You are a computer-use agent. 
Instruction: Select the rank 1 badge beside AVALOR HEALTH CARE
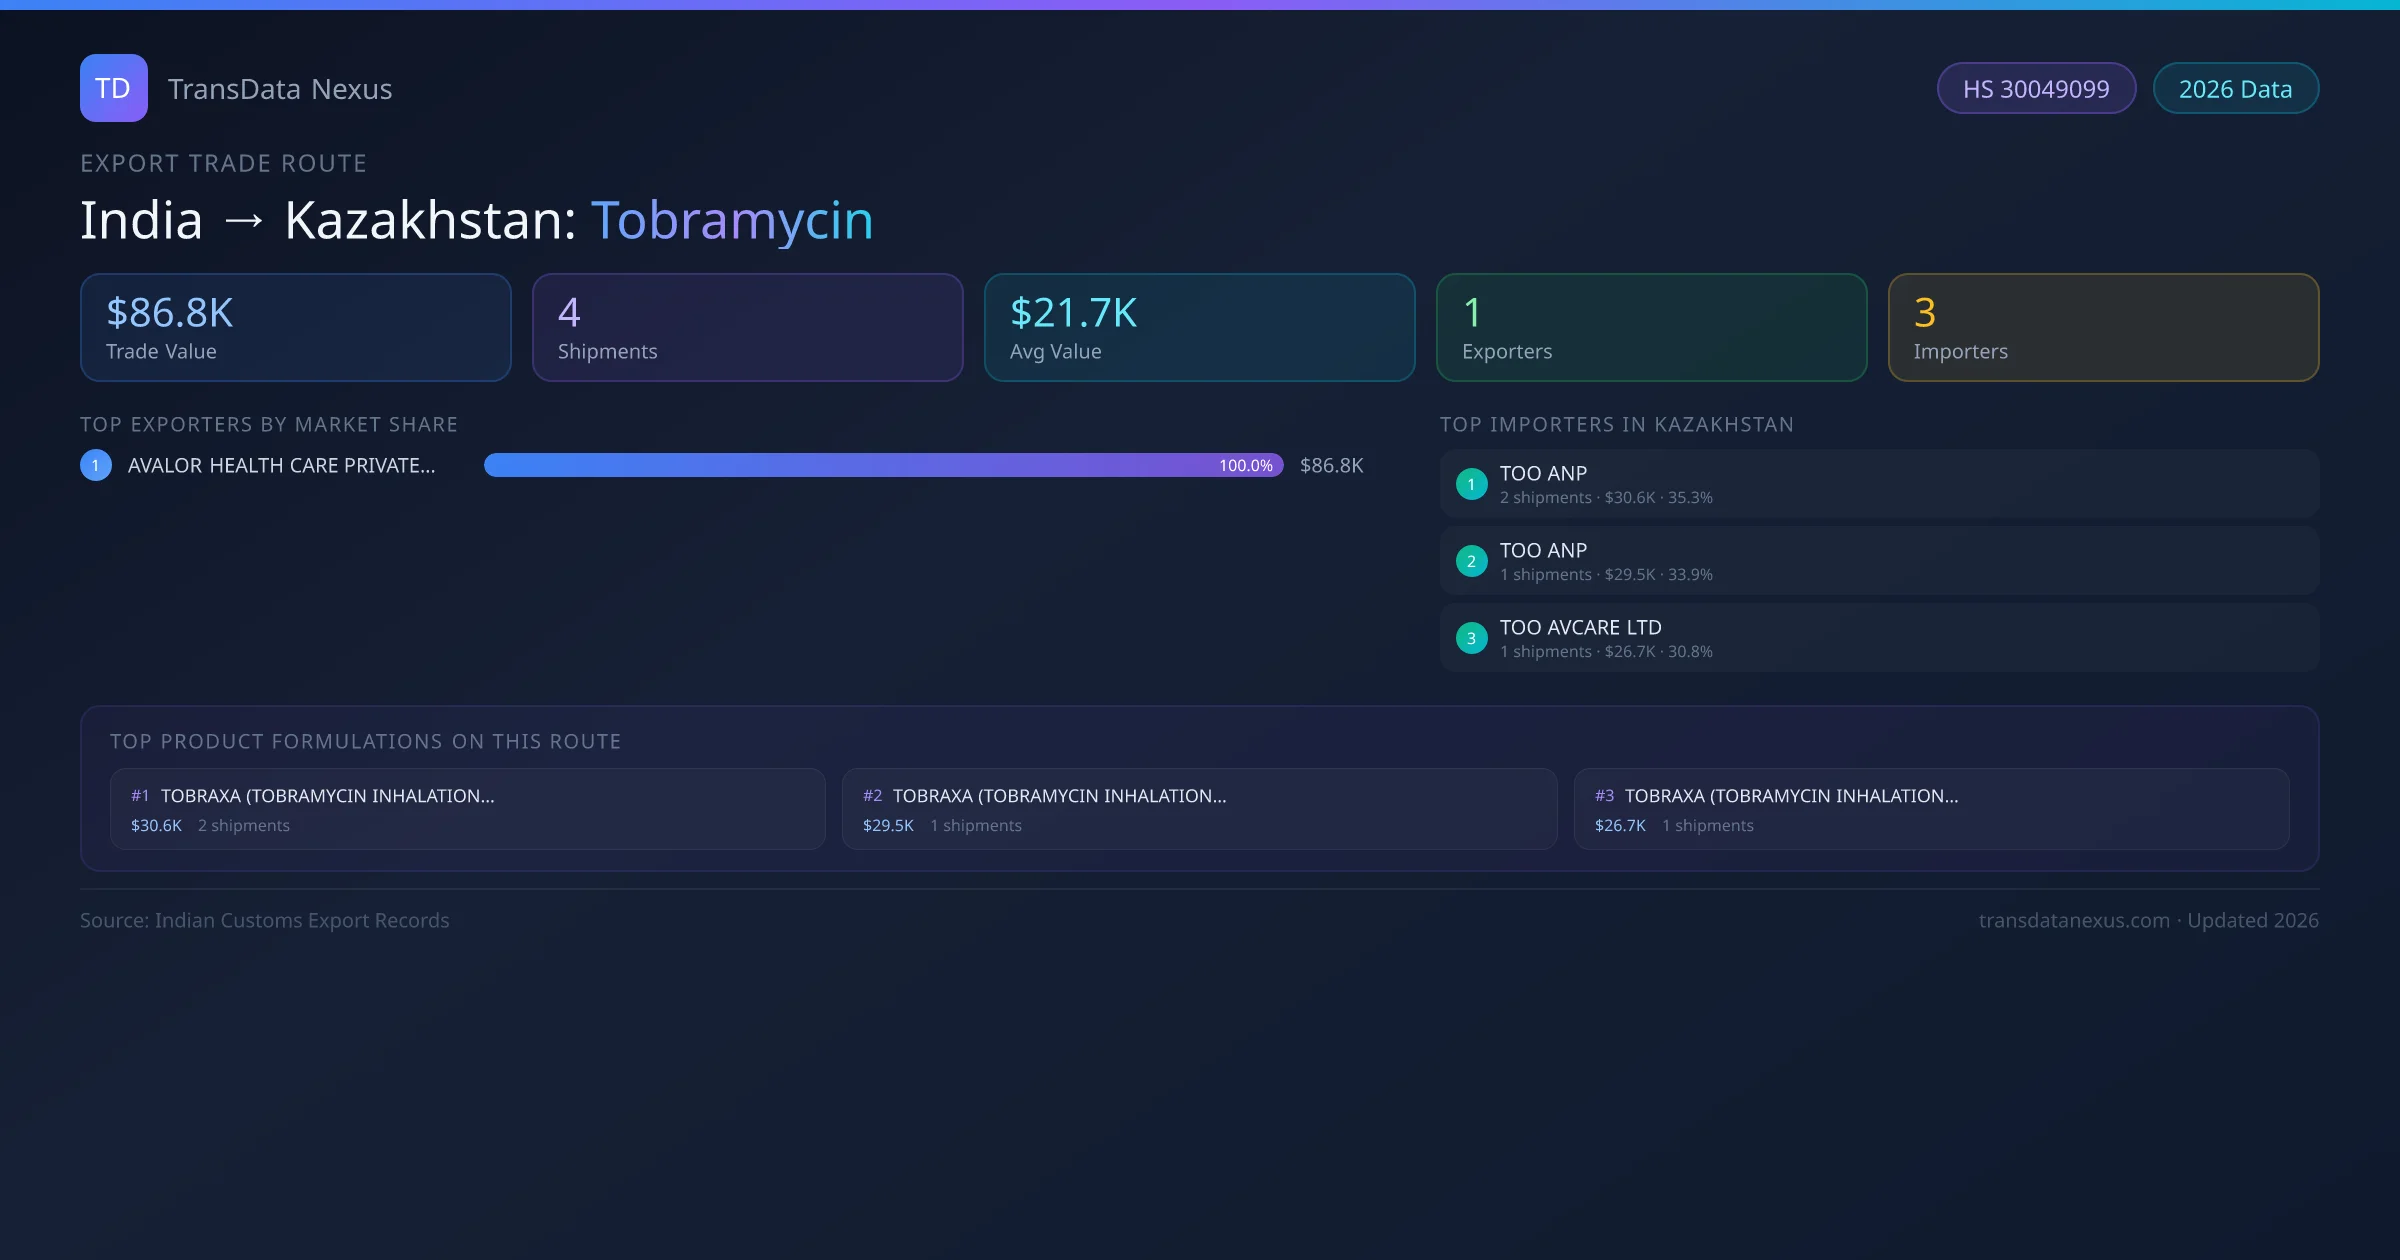95,464
